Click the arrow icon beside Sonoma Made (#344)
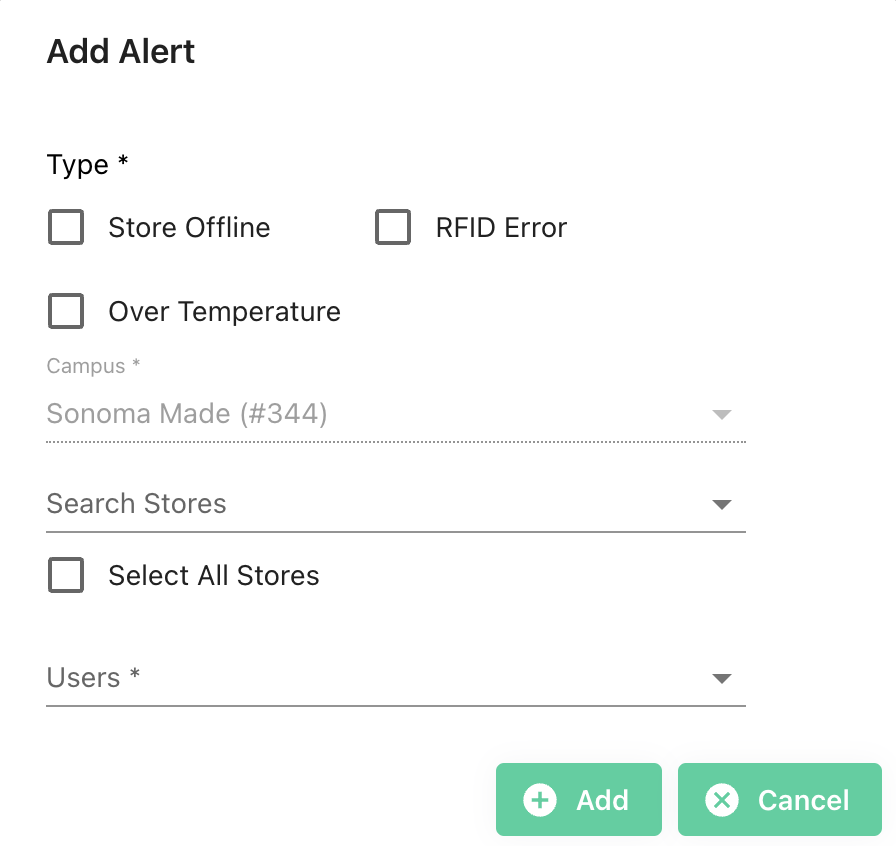 pyautogui.click(x=722, y=414)
